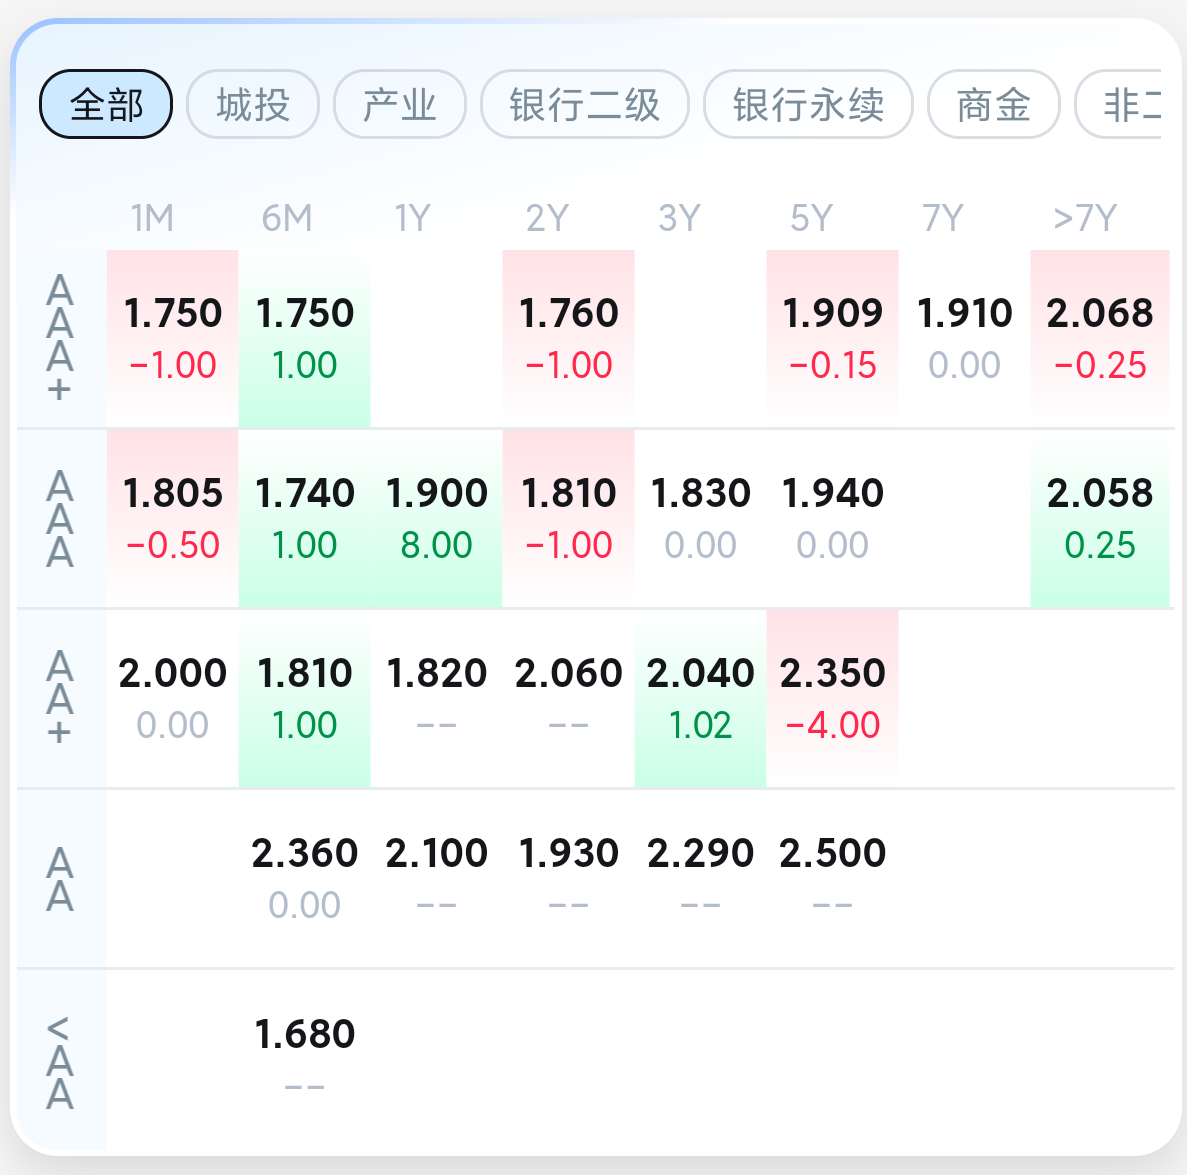Viewport: 1187px width, 1175px height.
Task: Select the AAA+ rating row label
Action: coord(60,339)
